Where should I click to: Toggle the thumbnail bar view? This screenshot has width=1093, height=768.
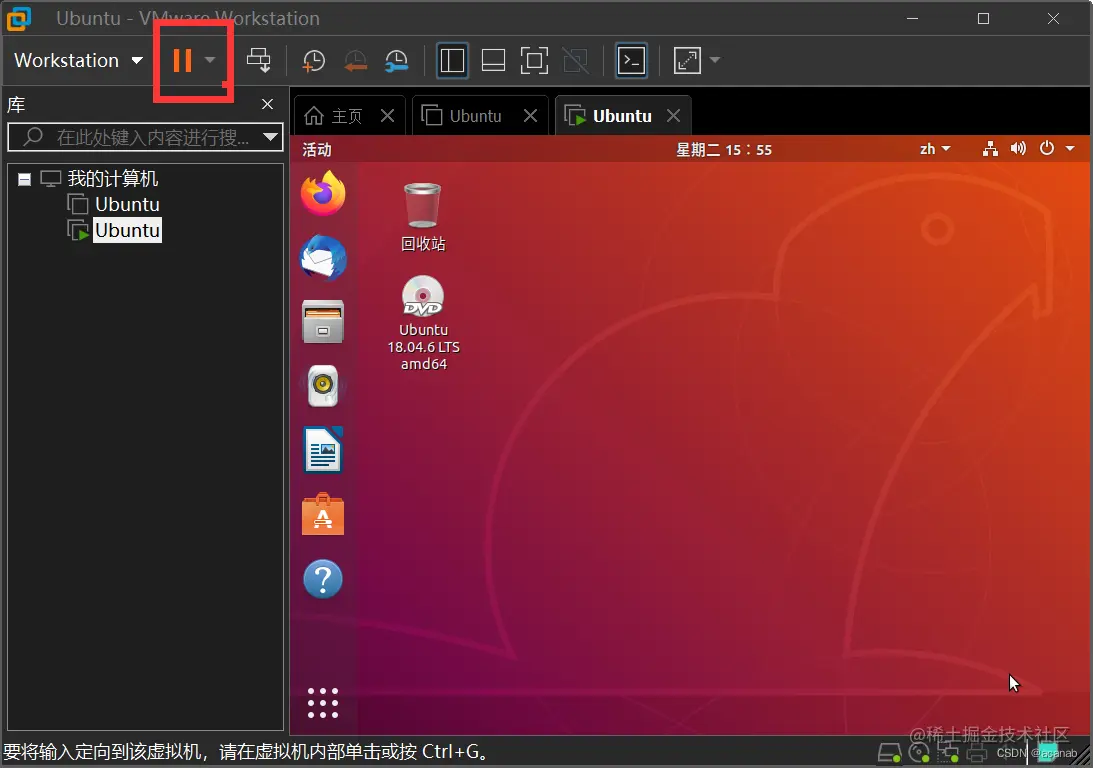(x=493, y=61)
